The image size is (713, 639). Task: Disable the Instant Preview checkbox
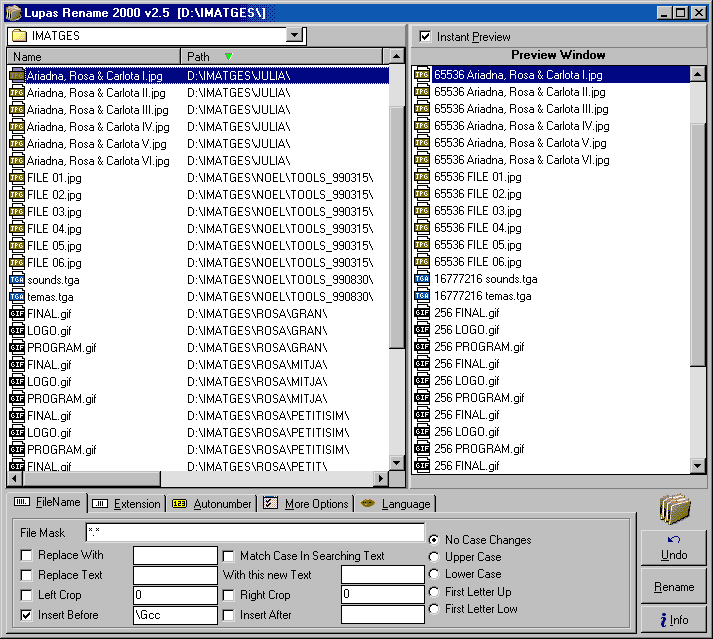(426, 37)
